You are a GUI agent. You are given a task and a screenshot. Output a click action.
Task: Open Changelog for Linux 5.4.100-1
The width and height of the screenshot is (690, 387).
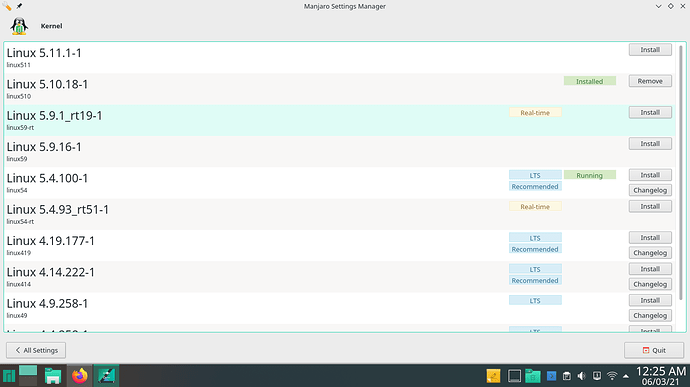(x=650, y=190)
